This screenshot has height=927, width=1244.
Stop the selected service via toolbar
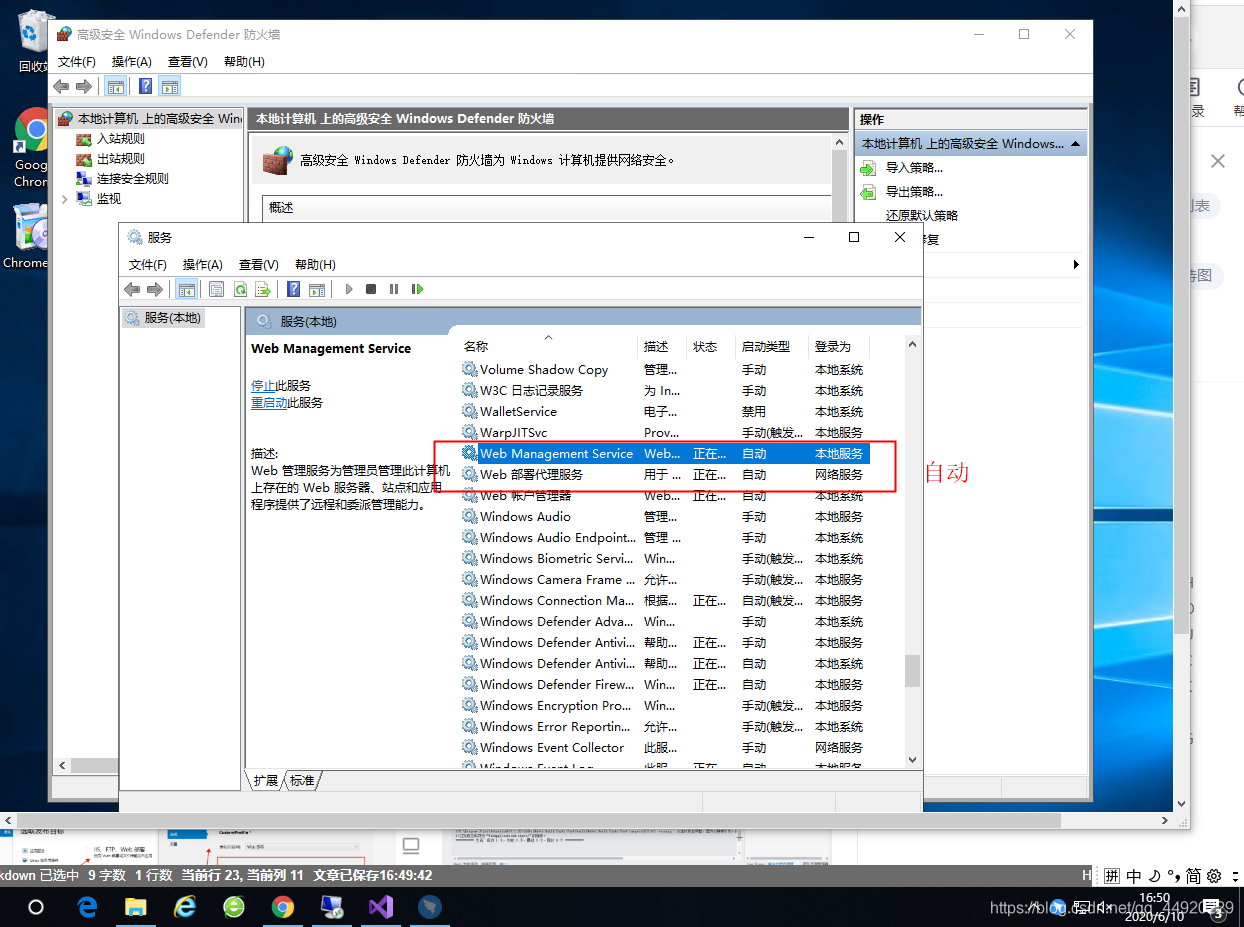[x=371, y=289]
